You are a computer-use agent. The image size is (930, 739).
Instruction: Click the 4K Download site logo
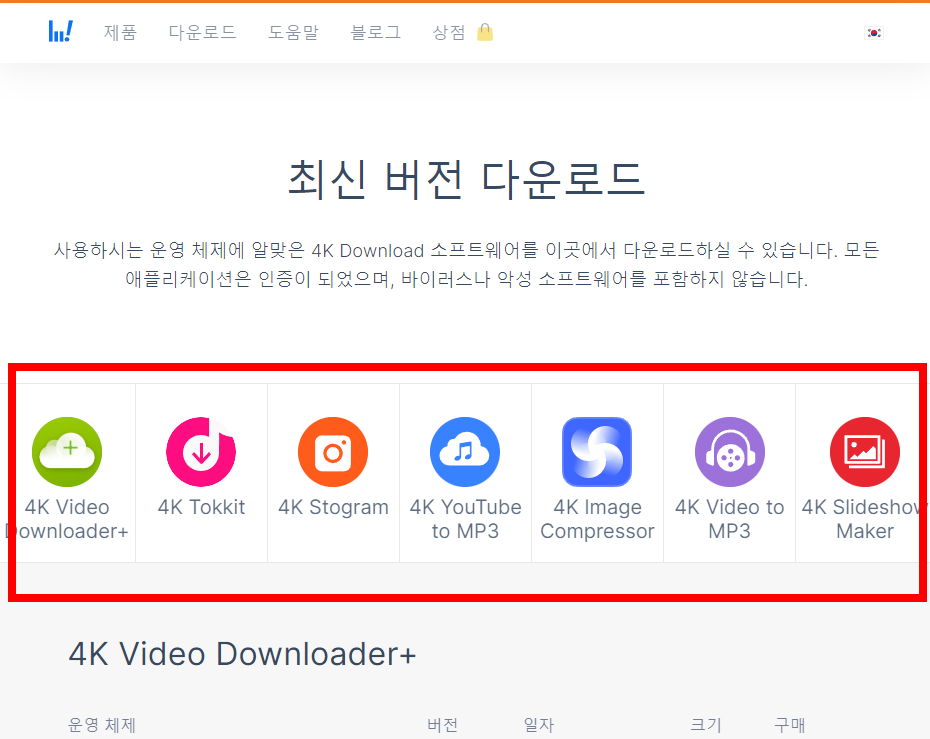click(61, 31)
